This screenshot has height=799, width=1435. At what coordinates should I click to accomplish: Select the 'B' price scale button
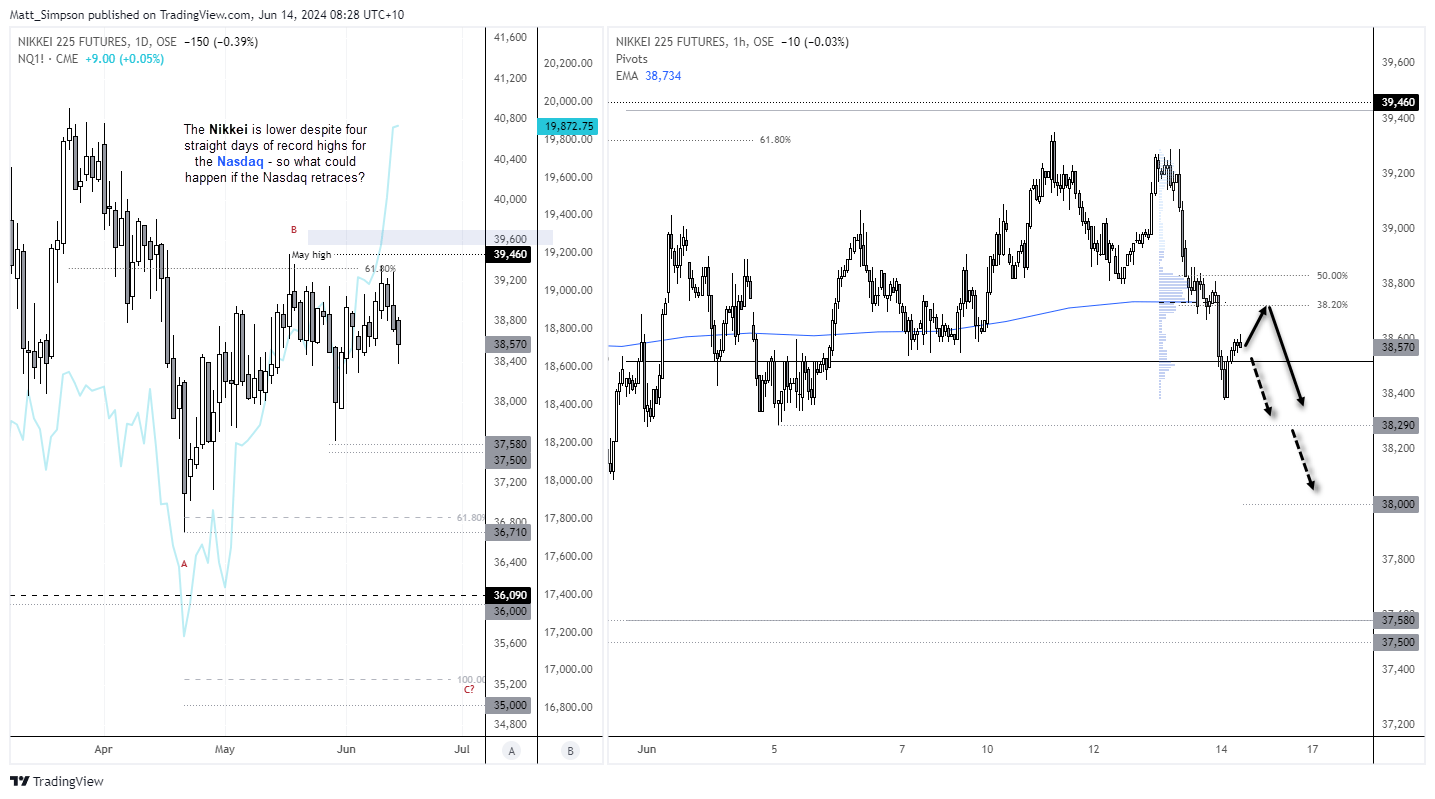pyautogui.click(x=570, y=751)
